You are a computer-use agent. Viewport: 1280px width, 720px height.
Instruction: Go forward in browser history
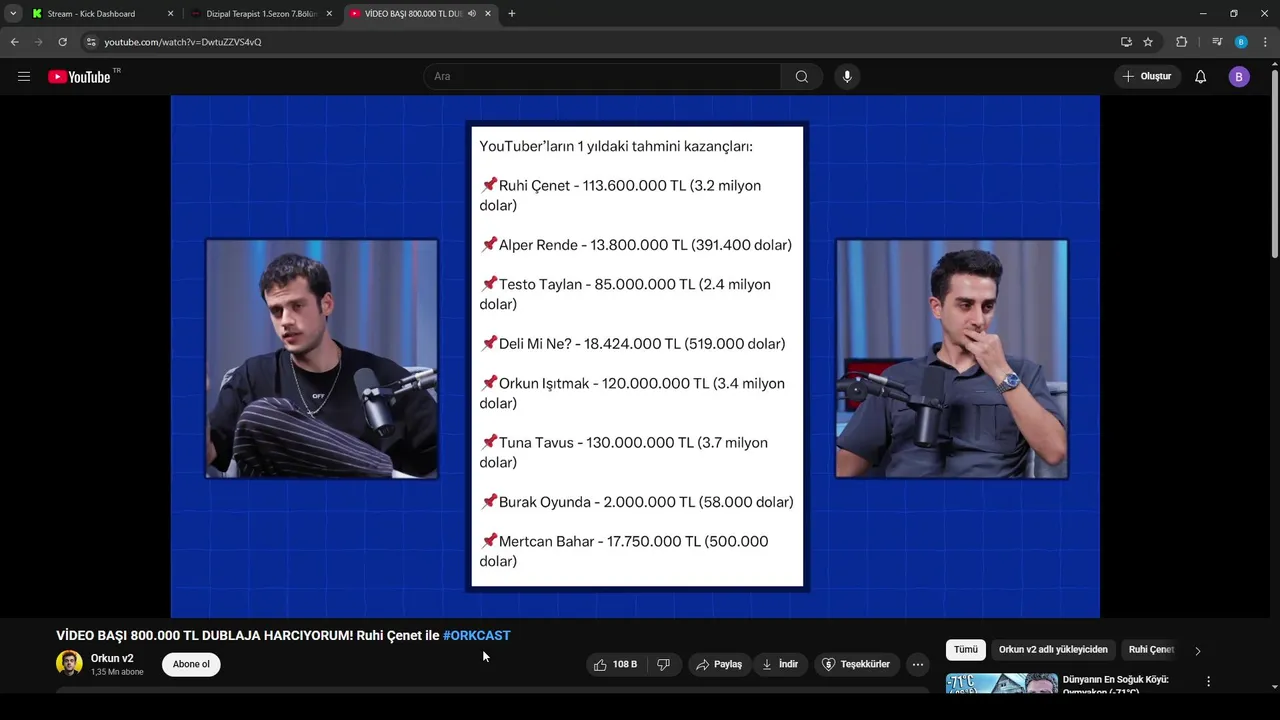coord(38,42)
